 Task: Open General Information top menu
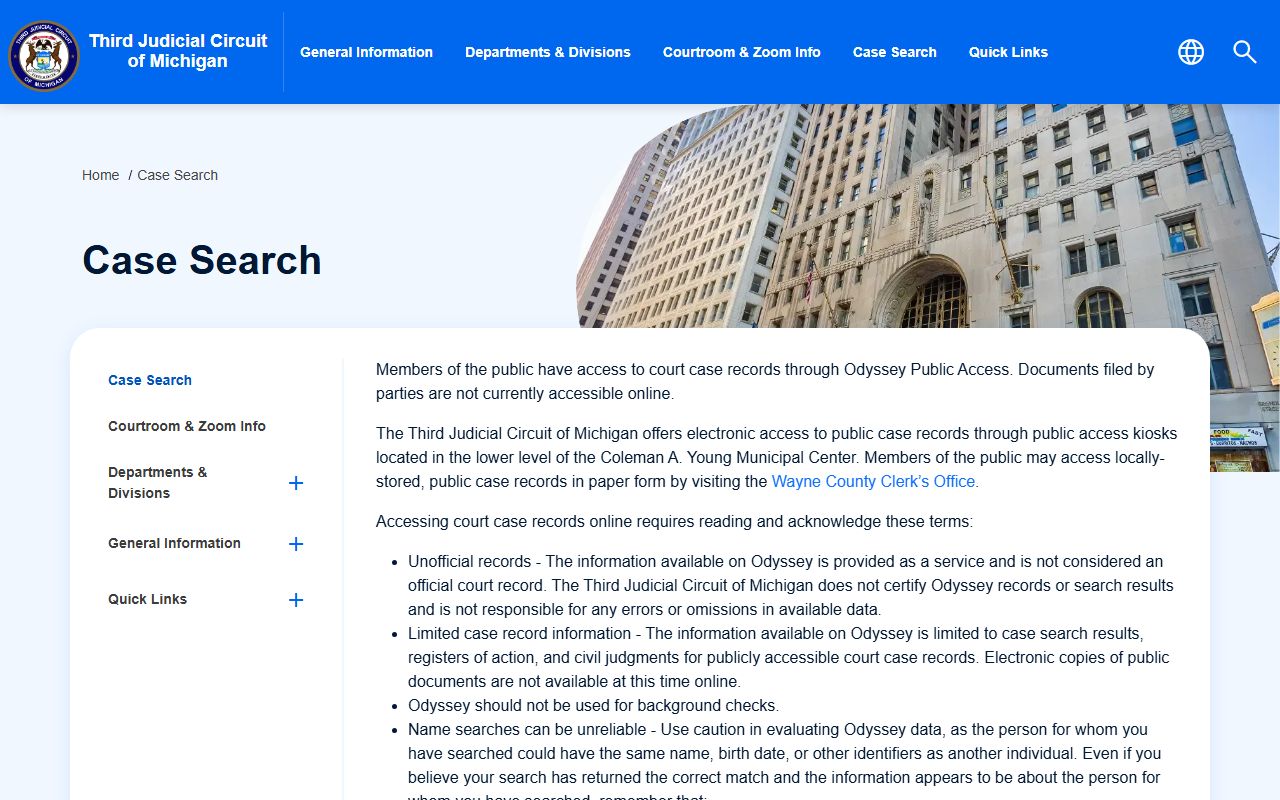point(366,52)
